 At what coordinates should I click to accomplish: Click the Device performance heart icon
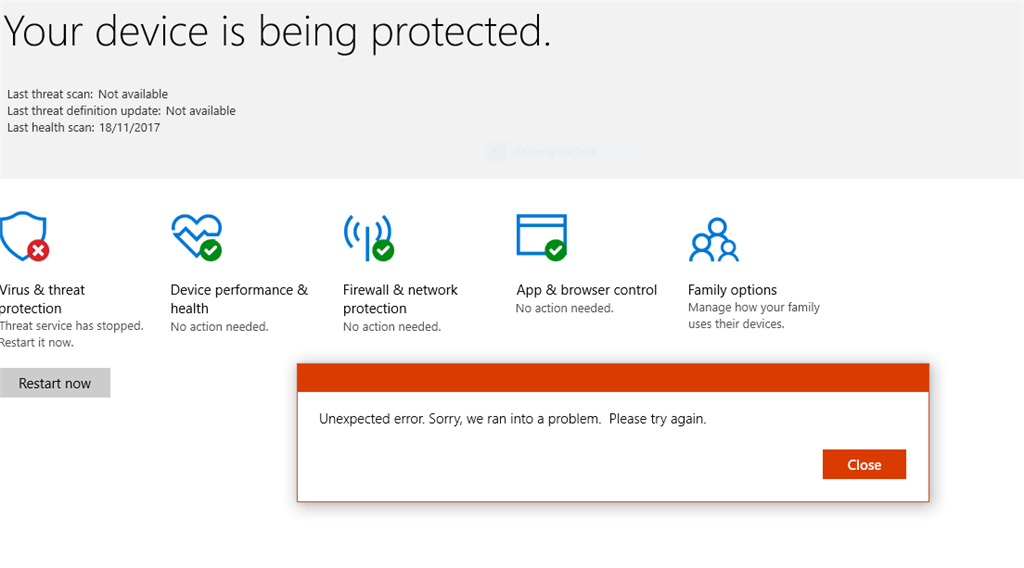point(196,236)
